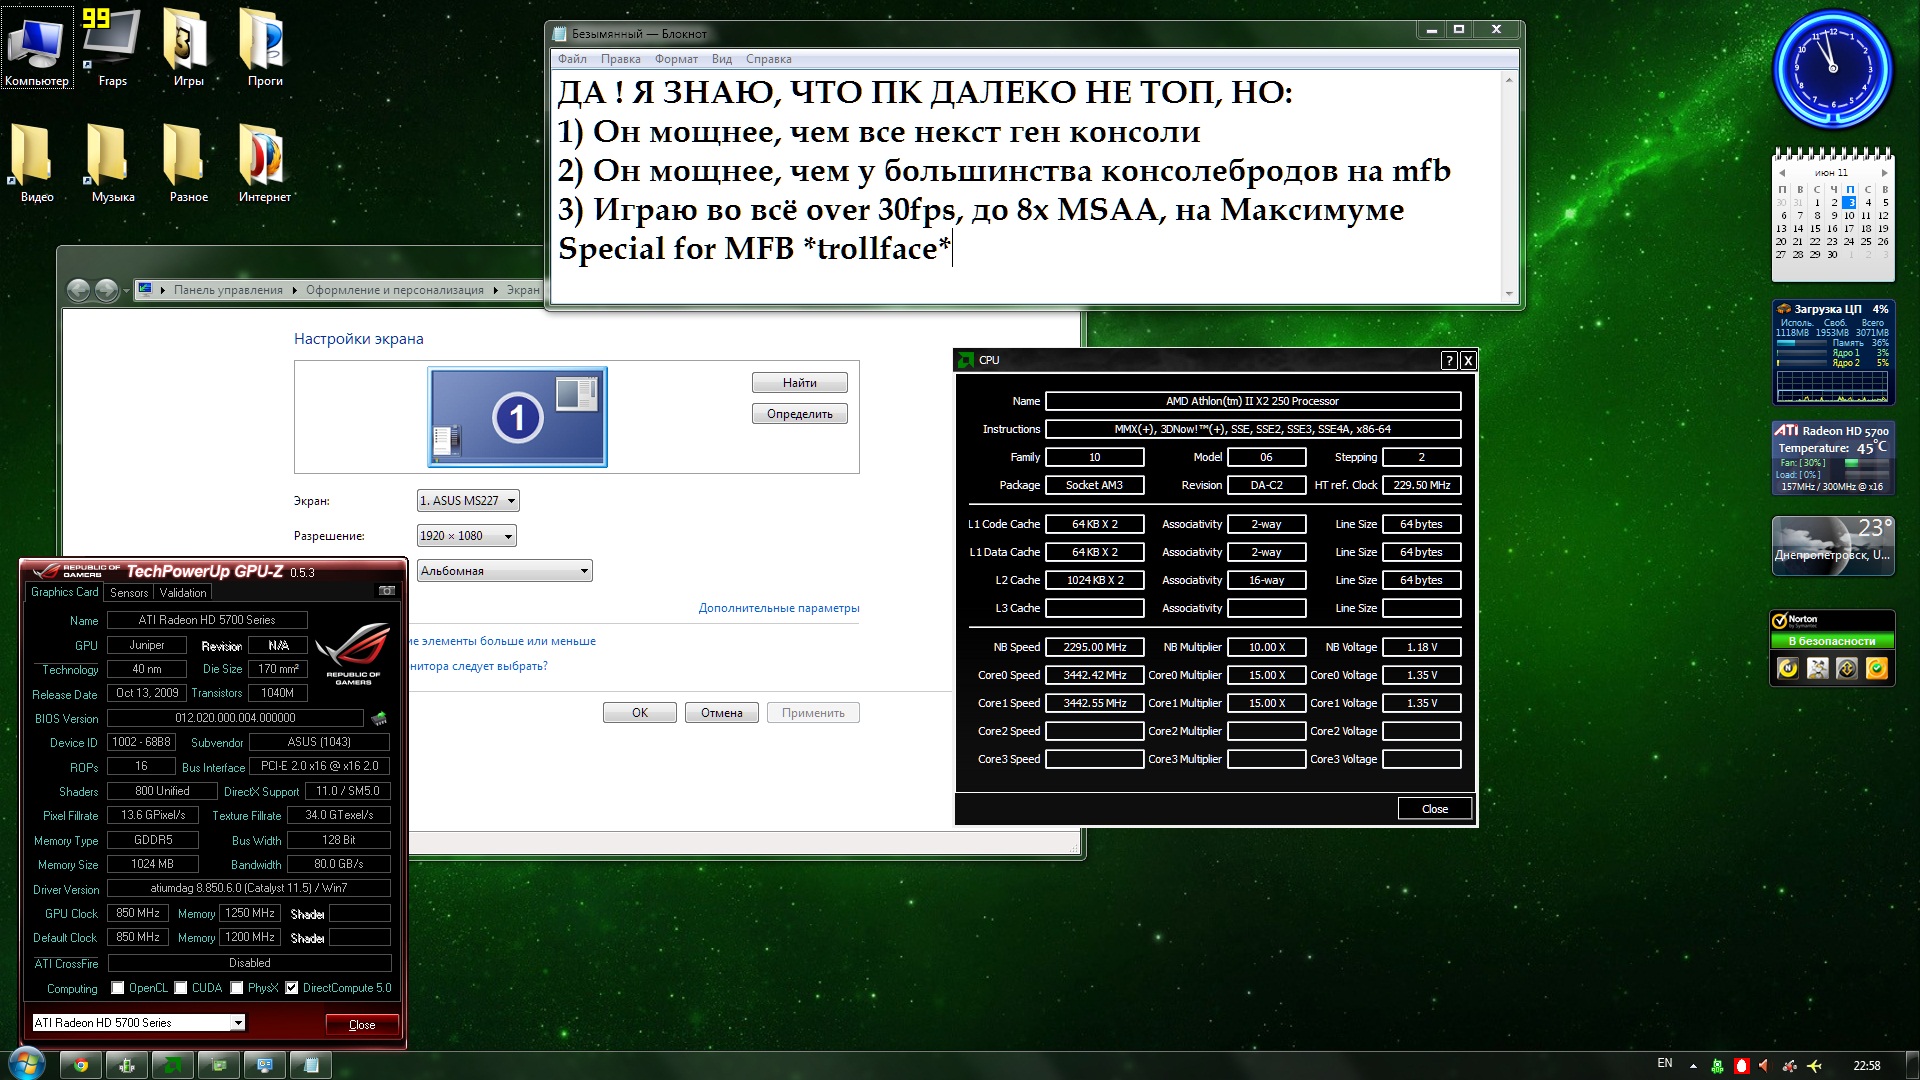The height and width of the screenshot is (1080, 1920).
Task: Toggle the CUDA checkbox
Action: click(181, 988)
